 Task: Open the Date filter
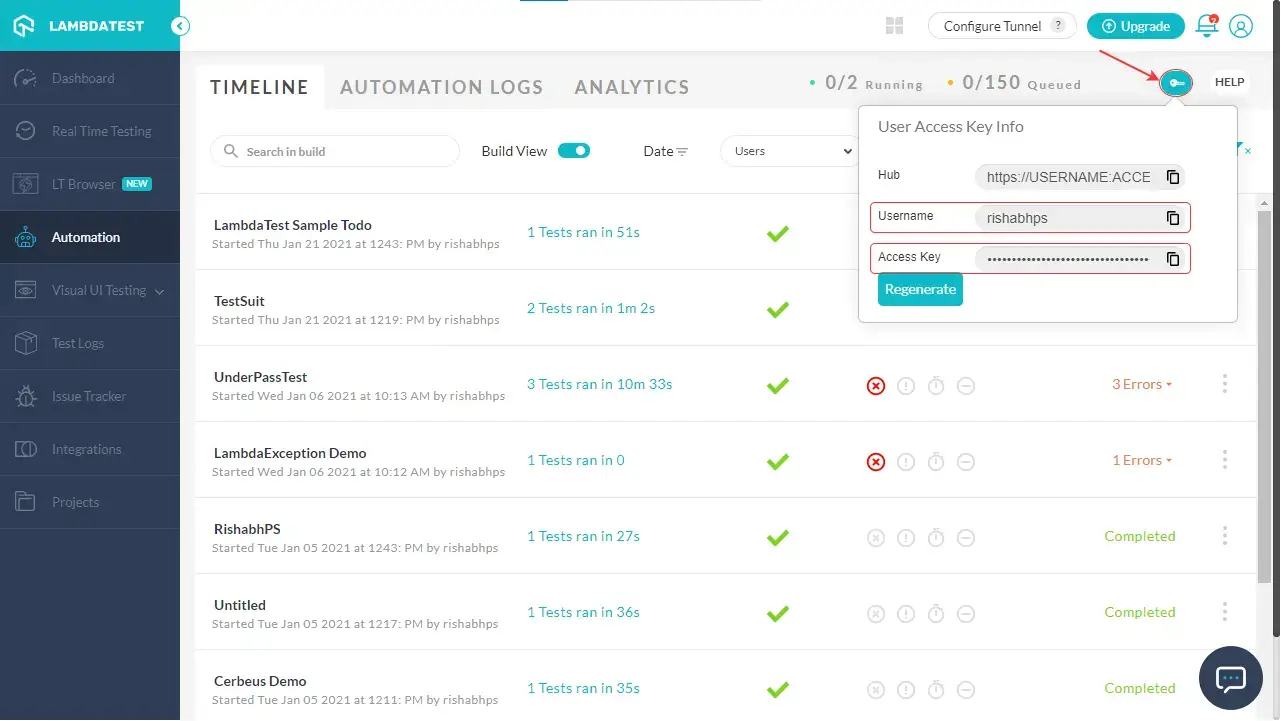[x=665, y=150]
